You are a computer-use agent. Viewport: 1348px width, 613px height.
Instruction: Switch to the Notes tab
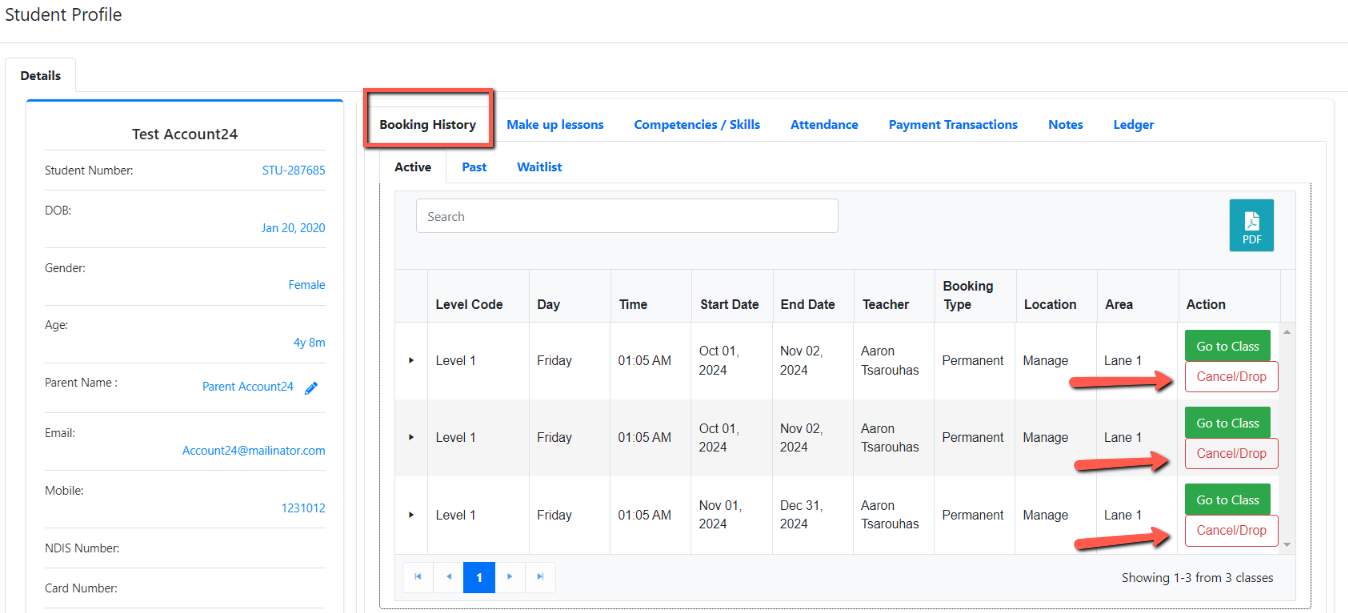[1066, 125]
